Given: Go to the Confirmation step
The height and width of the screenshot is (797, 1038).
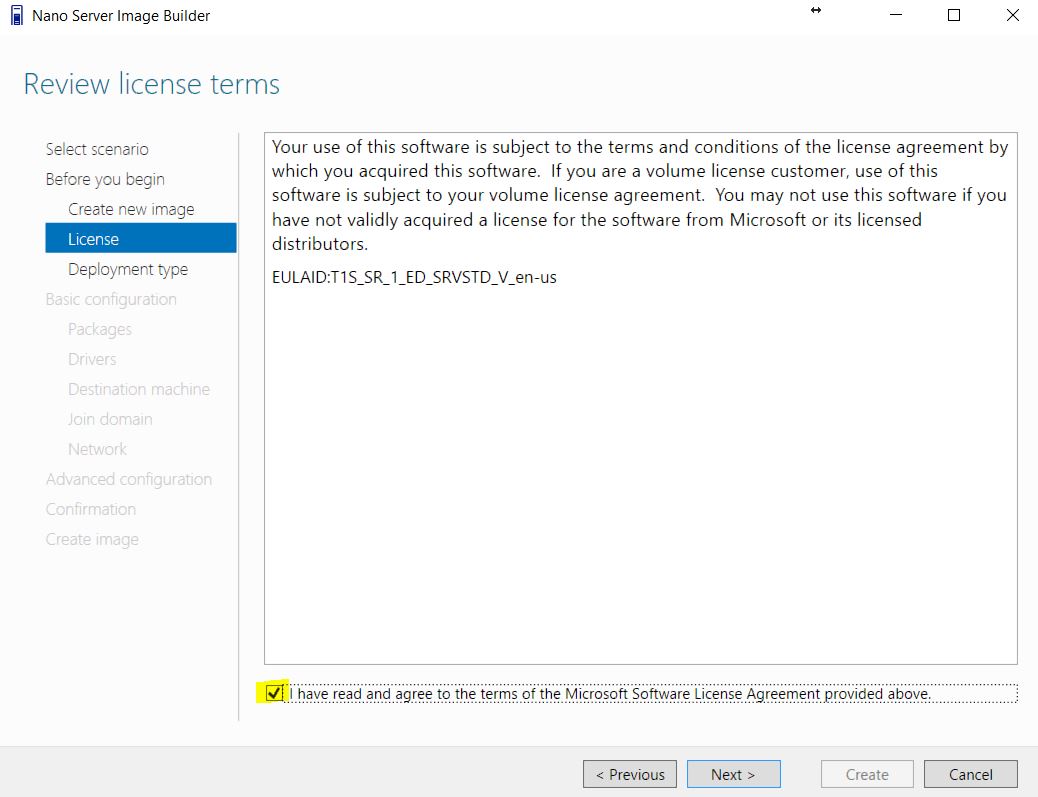Looking at the screenshot, I should (91, 509).
